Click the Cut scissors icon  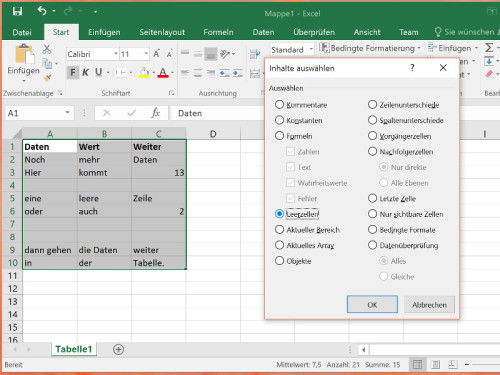[47, 50]
